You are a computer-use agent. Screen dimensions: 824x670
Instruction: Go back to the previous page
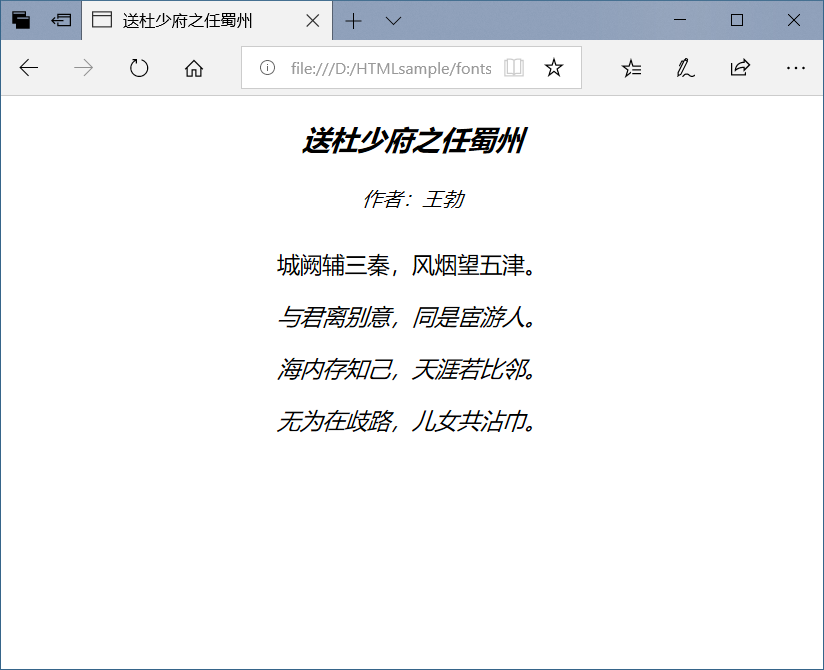pyautogui.click(x=29, y=68)
